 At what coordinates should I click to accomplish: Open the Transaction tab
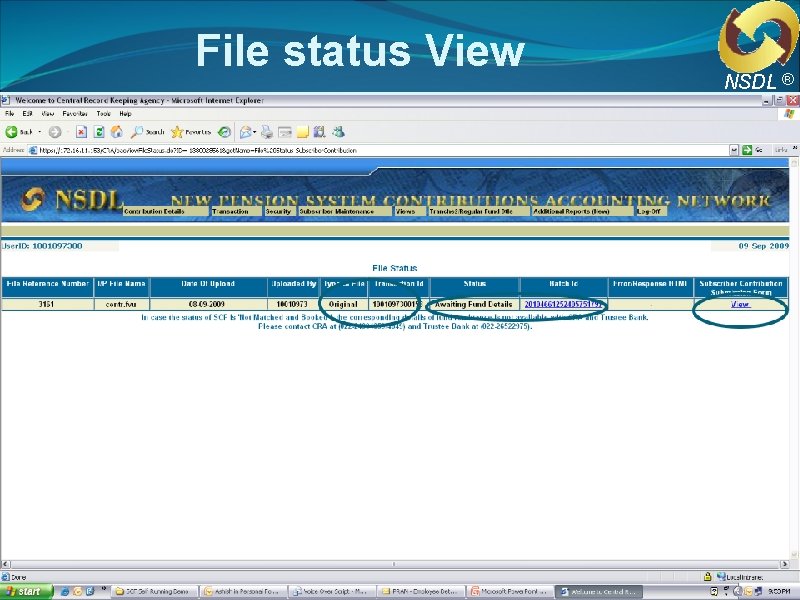236,211
